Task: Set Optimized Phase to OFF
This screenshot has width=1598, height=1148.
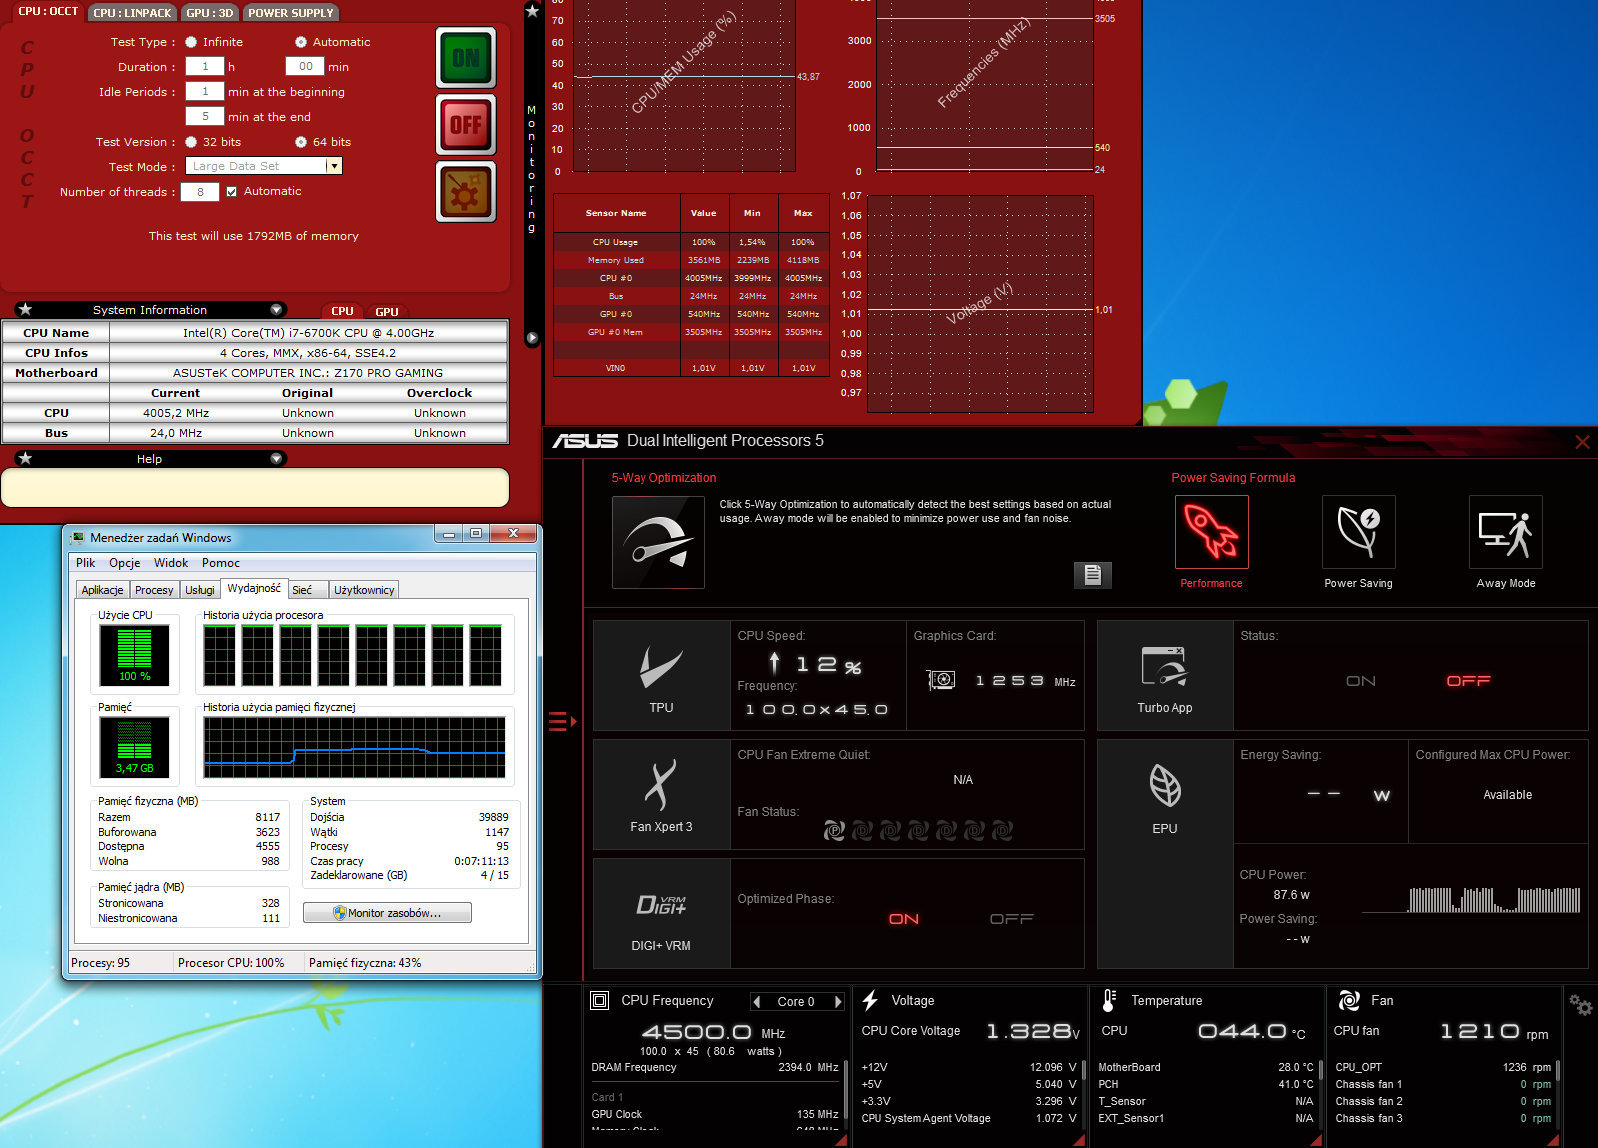Action: tap(1012, 919)
